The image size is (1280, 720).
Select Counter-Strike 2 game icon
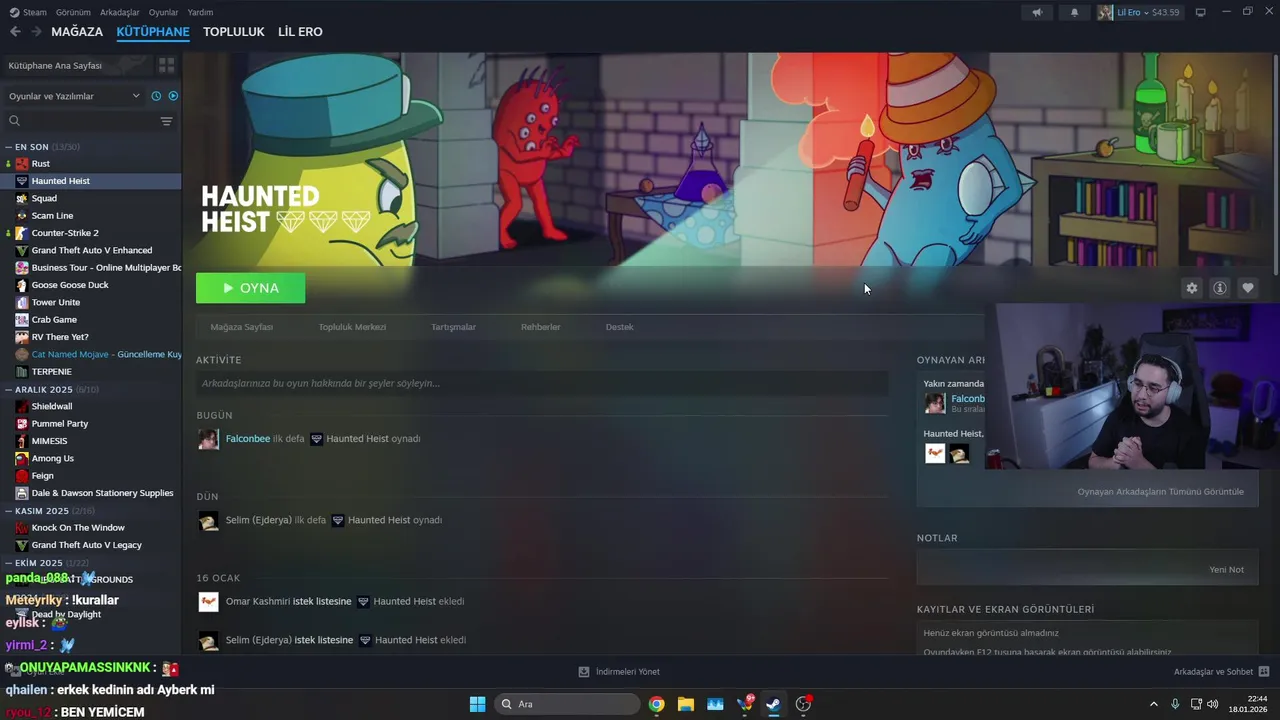[x=22, y=233]
